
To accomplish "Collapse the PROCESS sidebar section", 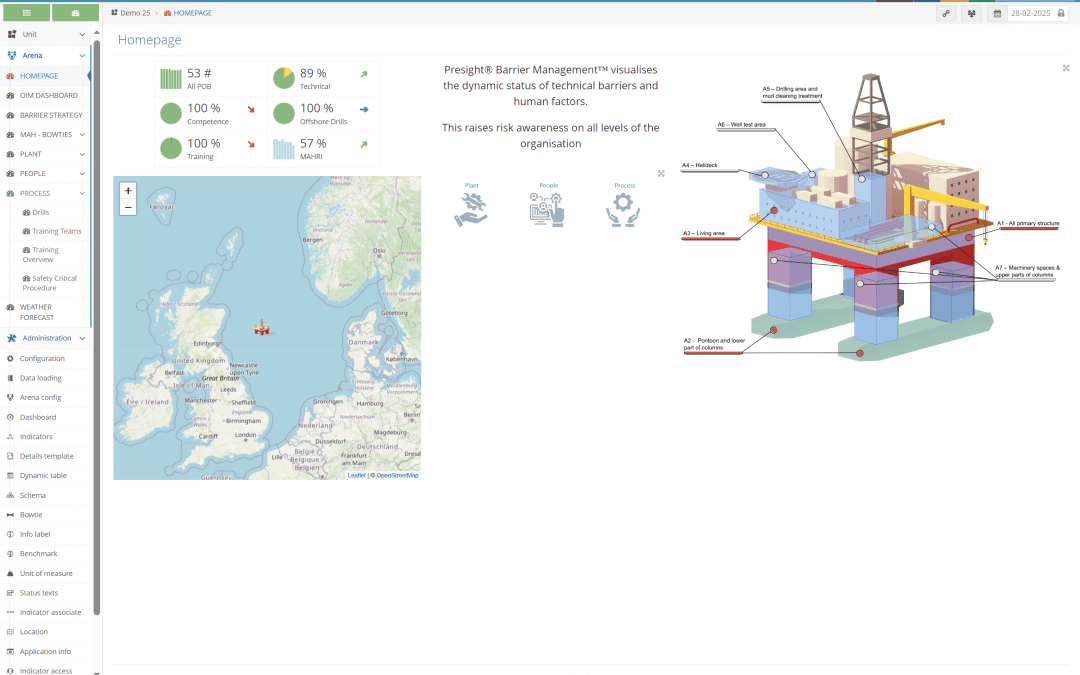I will pos(41,192).
